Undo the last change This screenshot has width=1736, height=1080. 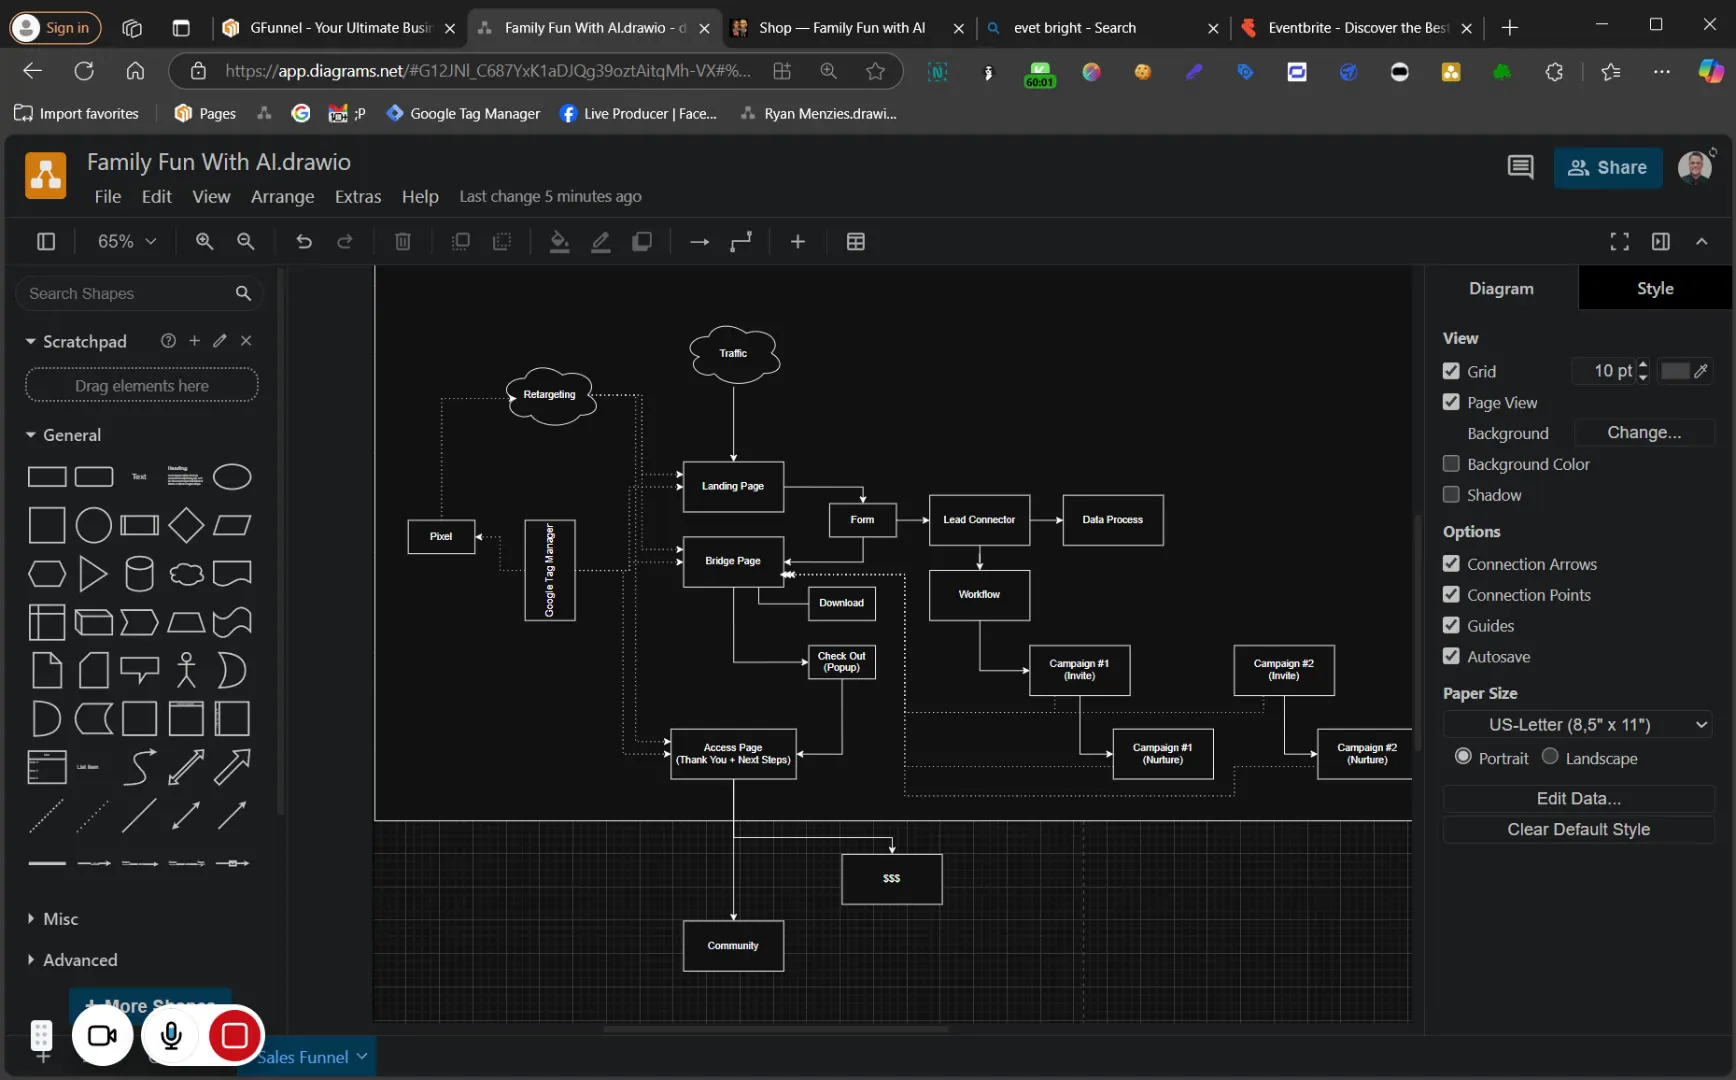pyautogui.click(x=304, y=241)
